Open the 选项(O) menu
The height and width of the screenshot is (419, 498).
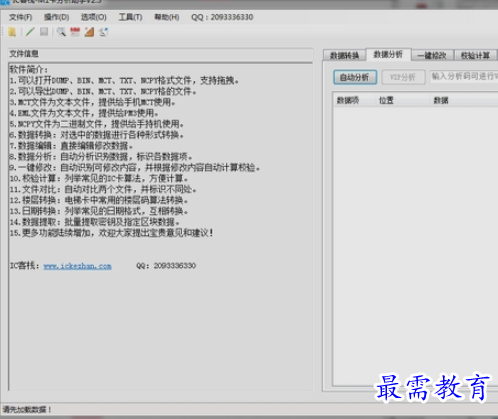pos(94,17)
